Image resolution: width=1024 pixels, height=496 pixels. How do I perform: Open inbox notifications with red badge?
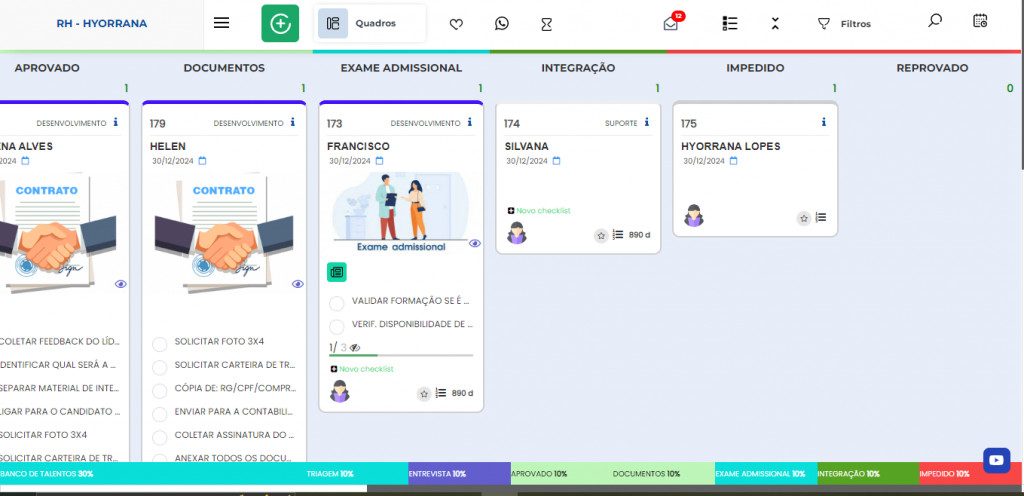(671, 24)
